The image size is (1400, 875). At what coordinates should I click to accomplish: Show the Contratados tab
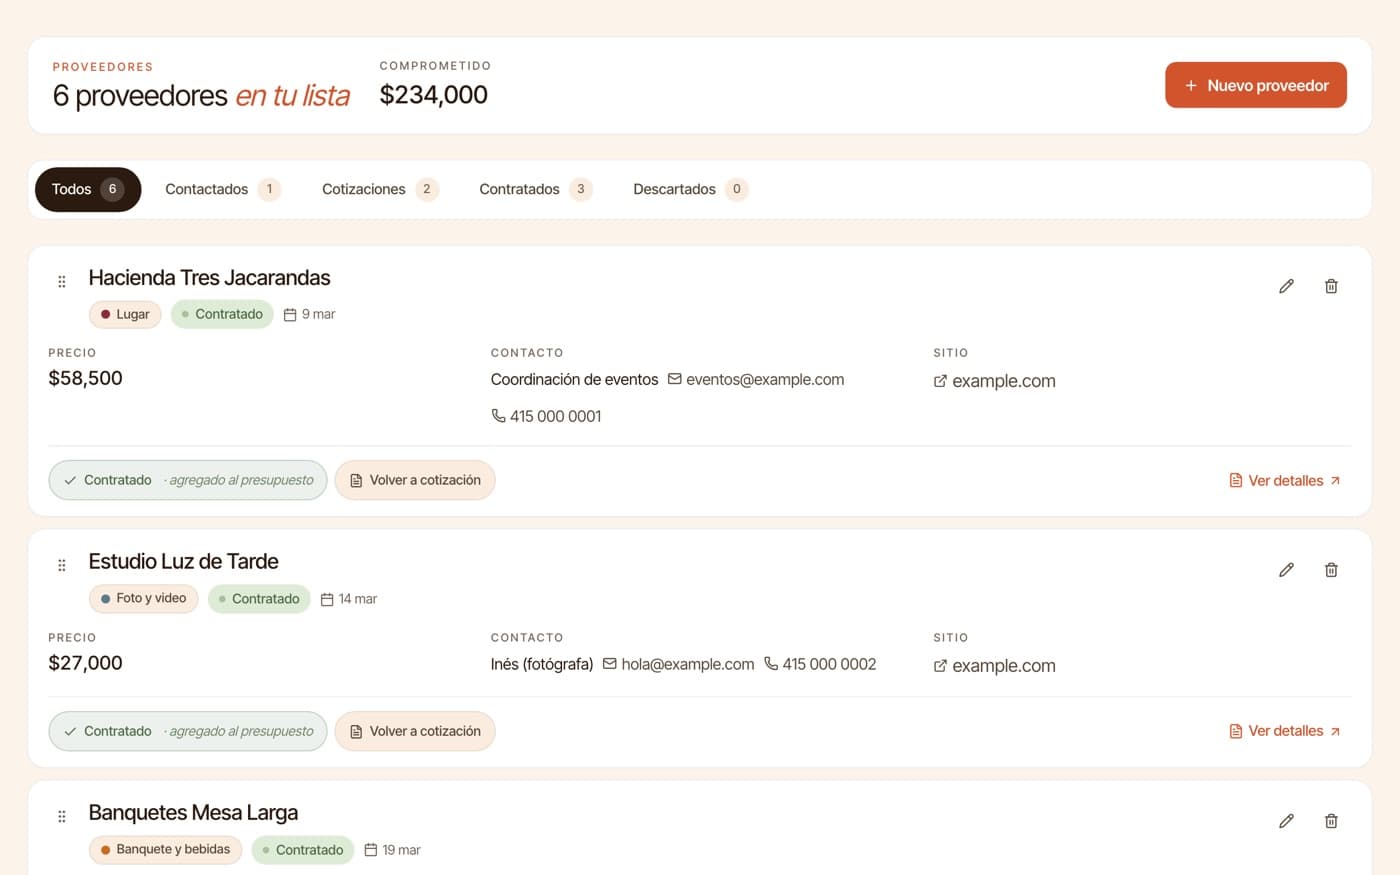click(x=535, y=189)
